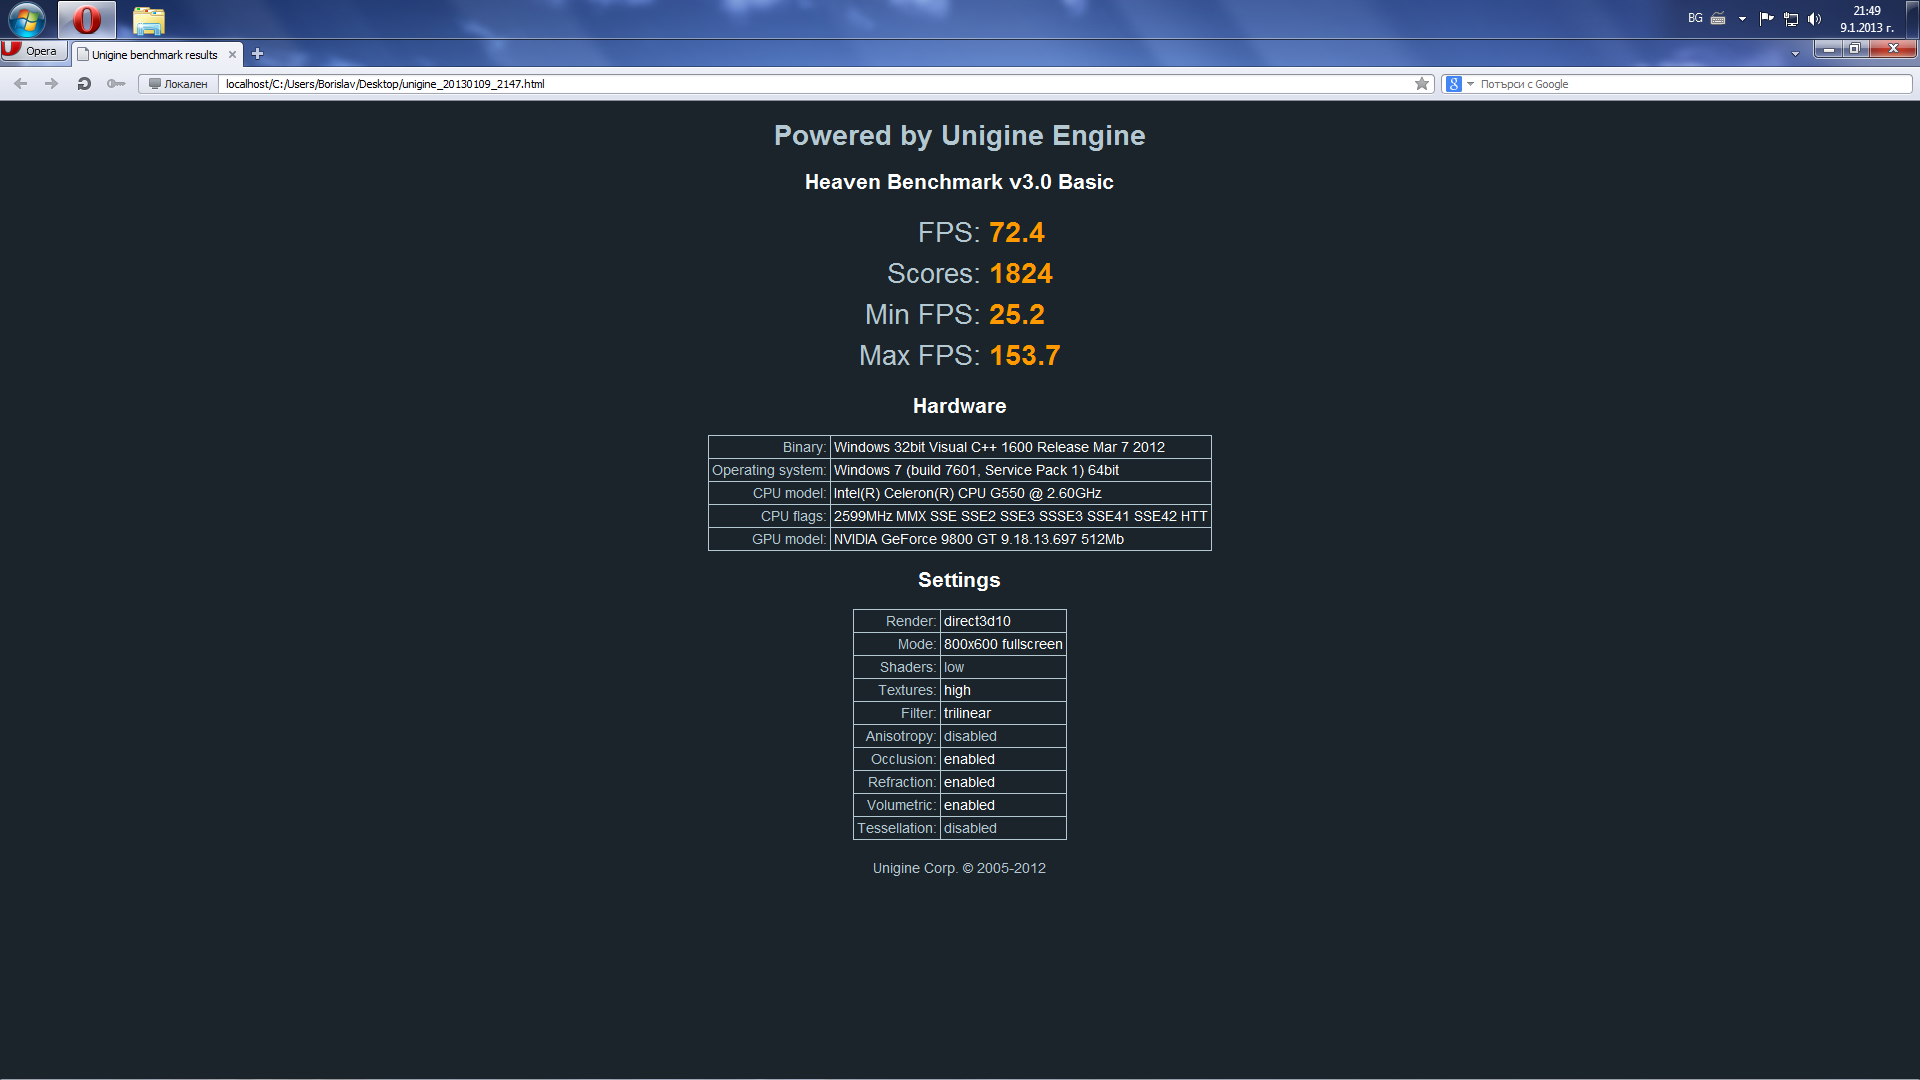Viewport: 1920px width, 1080px height.
Task: Click the Filter value trilinear
Action: [x=1003, y=713]
